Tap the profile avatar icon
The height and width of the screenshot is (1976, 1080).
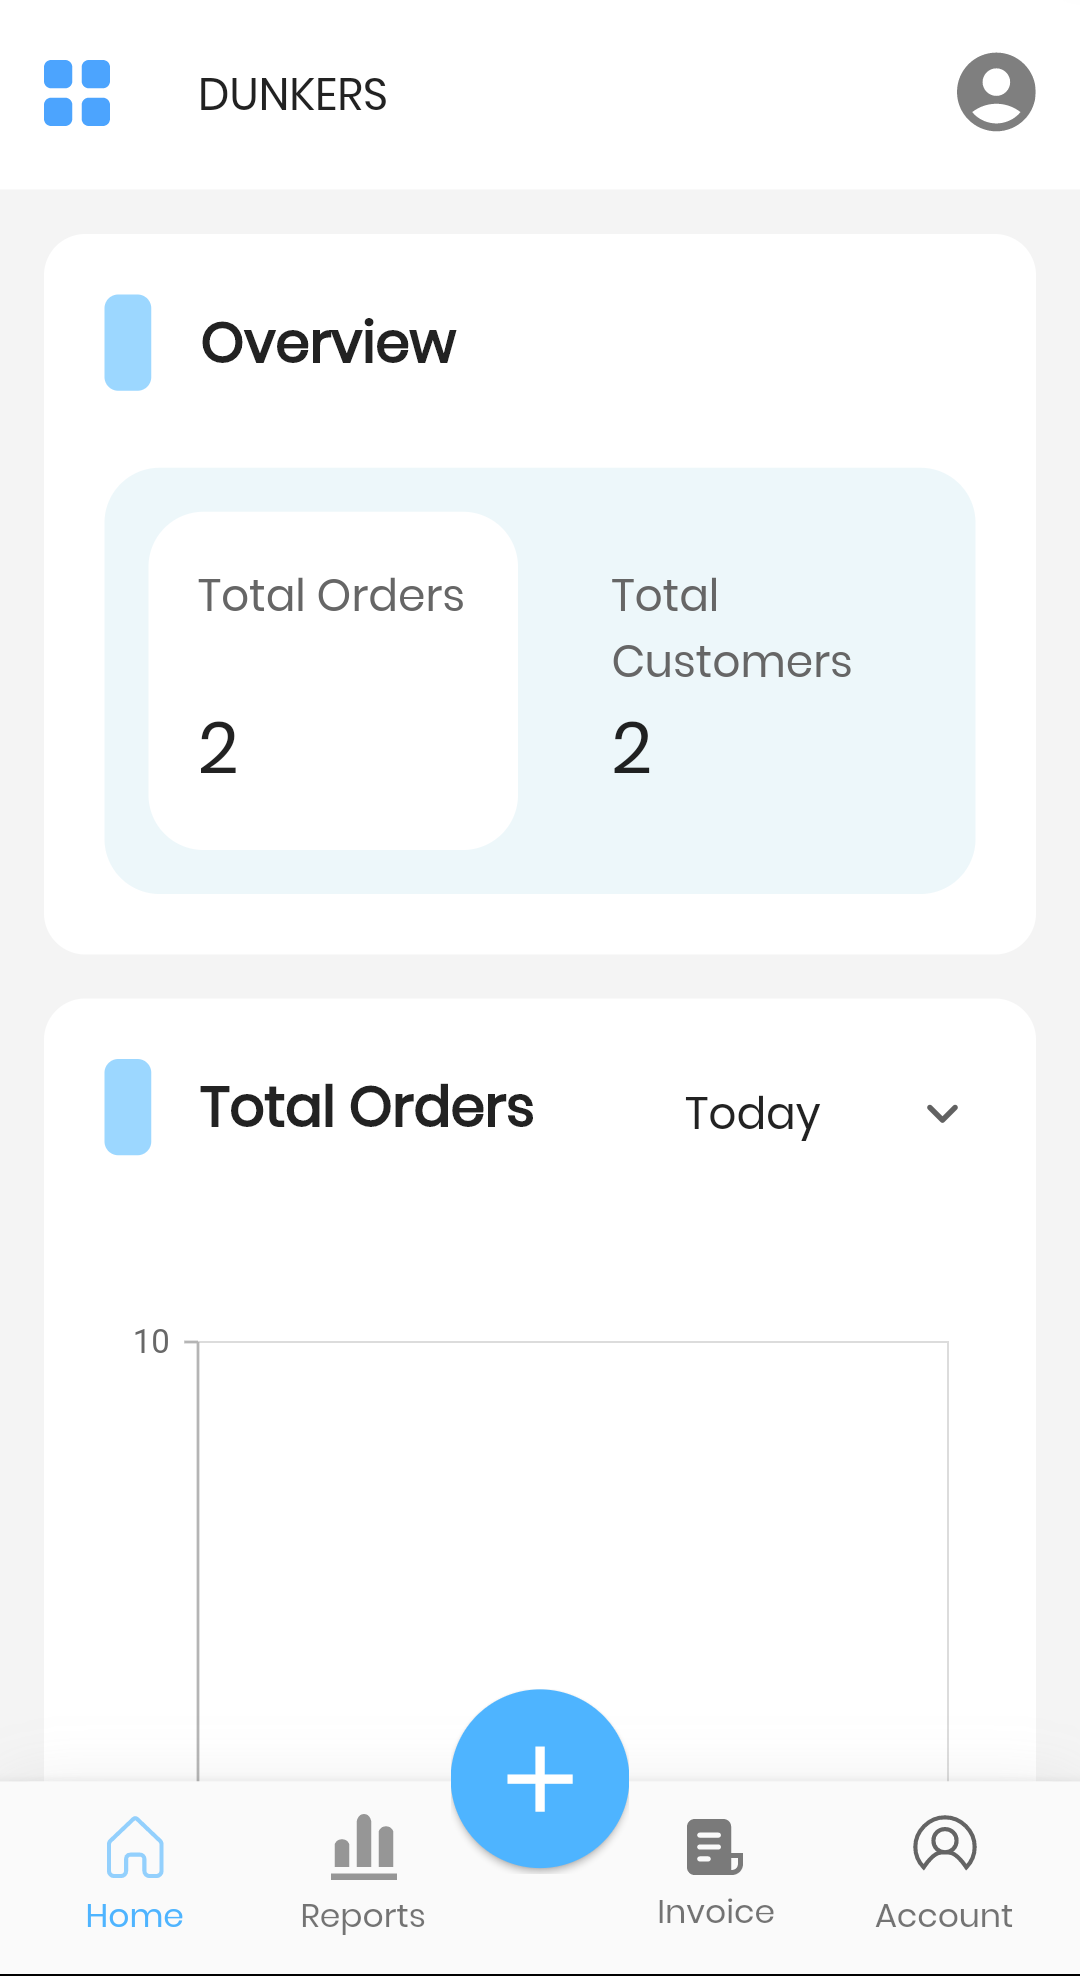pos(995,92)
